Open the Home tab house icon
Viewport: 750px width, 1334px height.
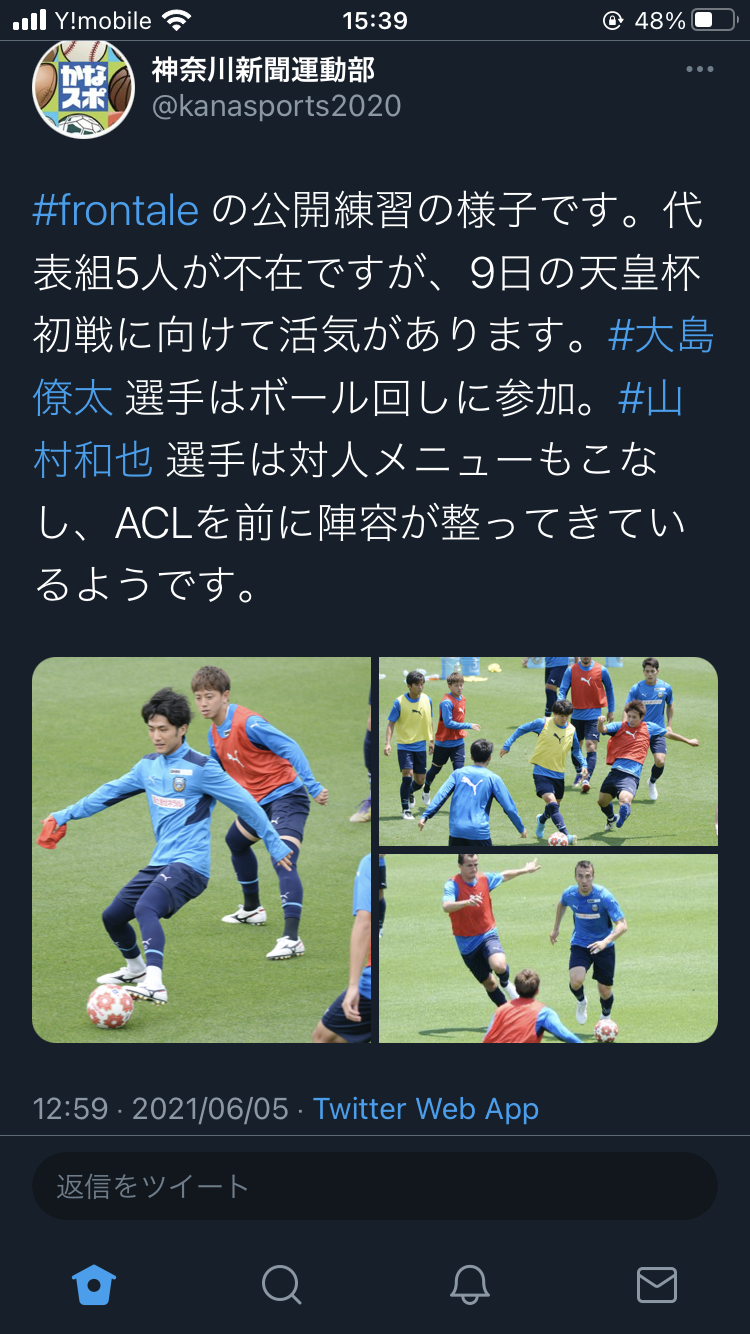(x=94, y=1283)
